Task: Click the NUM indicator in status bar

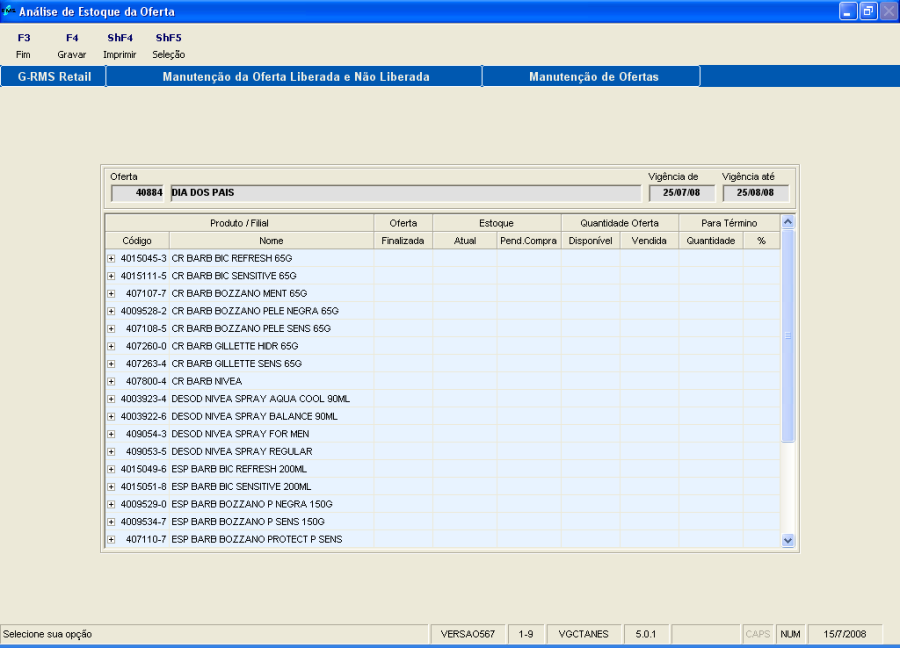Action: click(x=790, y=634)
